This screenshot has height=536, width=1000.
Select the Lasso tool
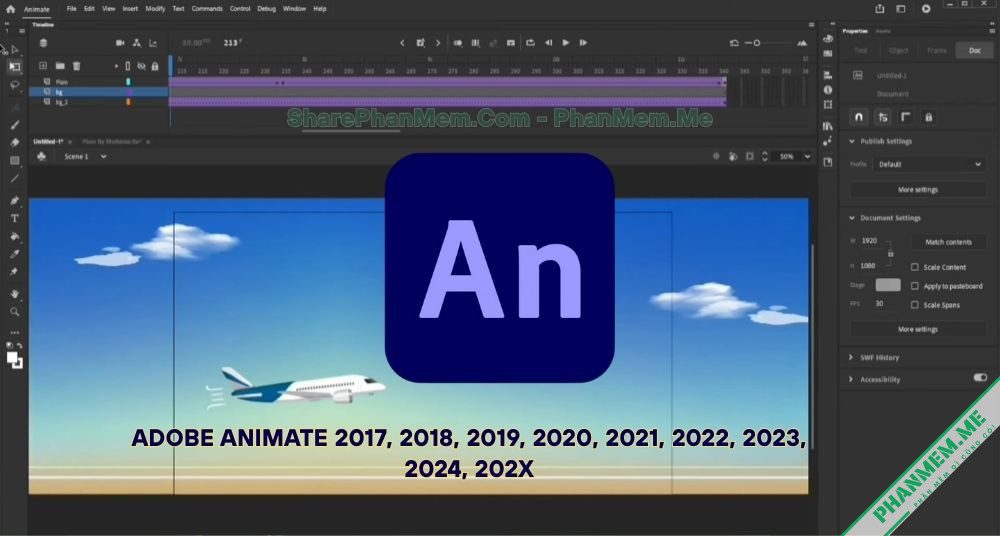(15, 85)
